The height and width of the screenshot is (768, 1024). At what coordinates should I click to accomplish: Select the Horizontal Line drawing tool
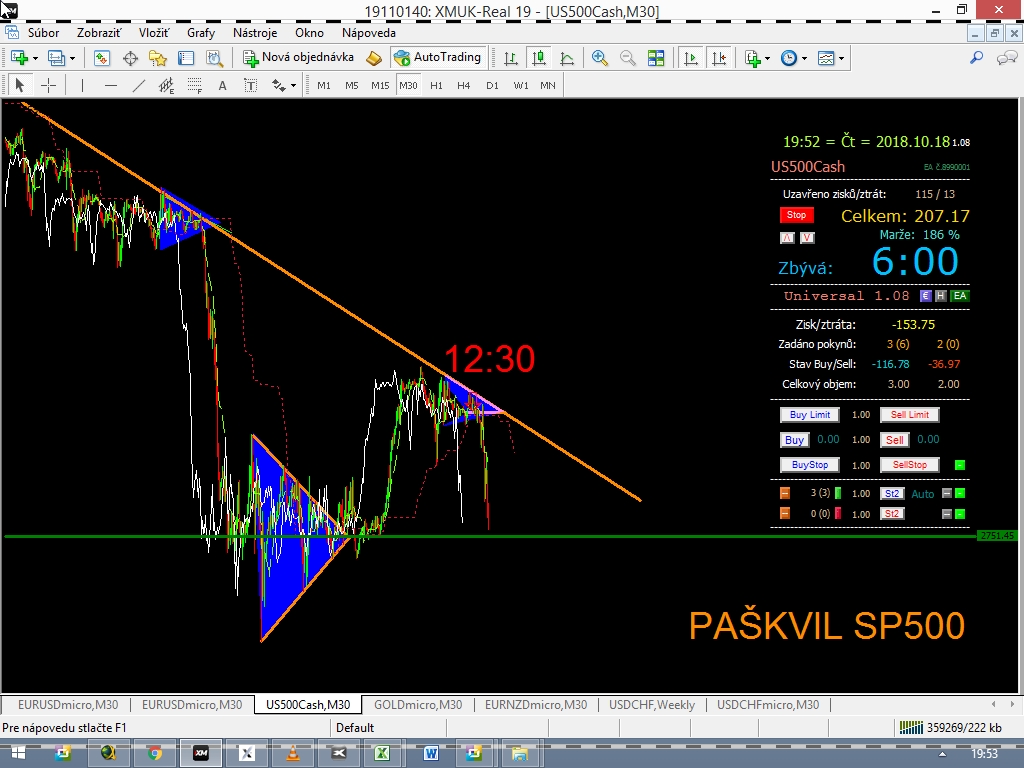pyautogui.click(x=110, y=86)
